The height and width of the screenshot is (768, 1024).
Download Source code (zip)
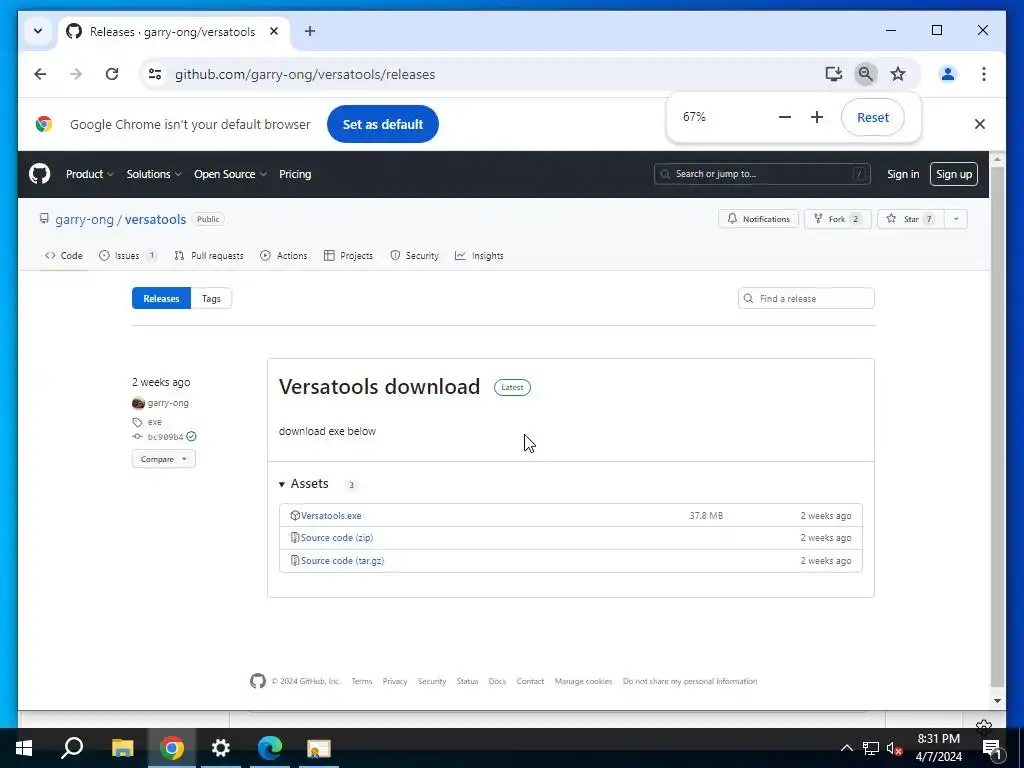337,537
